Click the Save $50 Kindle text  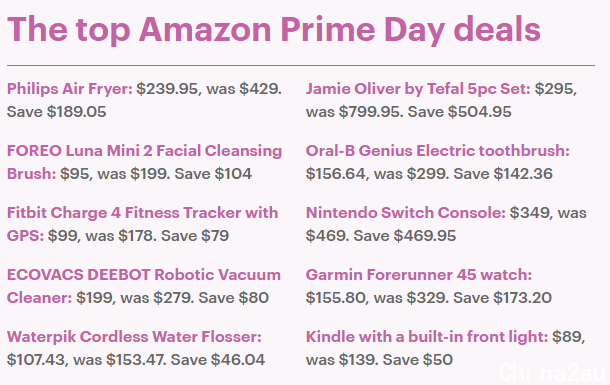pyautogui.click(x=419, y=360)
